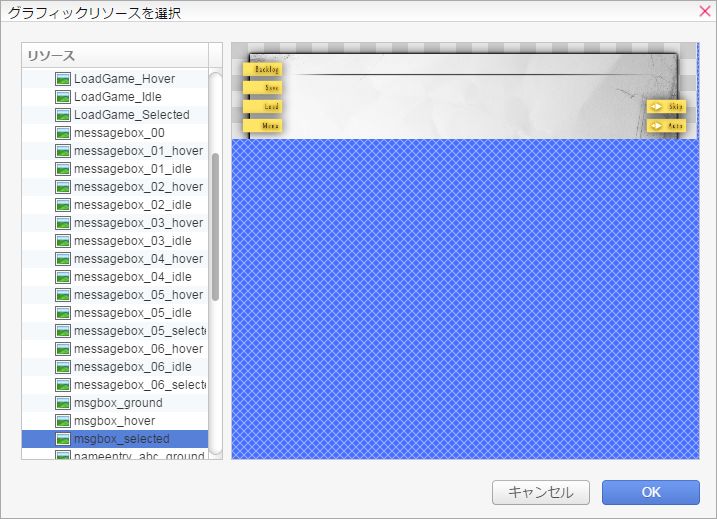Click the リソース column header
Image resolution: width=717 pixels, height=519 pixels.
(x=114, y=55)
